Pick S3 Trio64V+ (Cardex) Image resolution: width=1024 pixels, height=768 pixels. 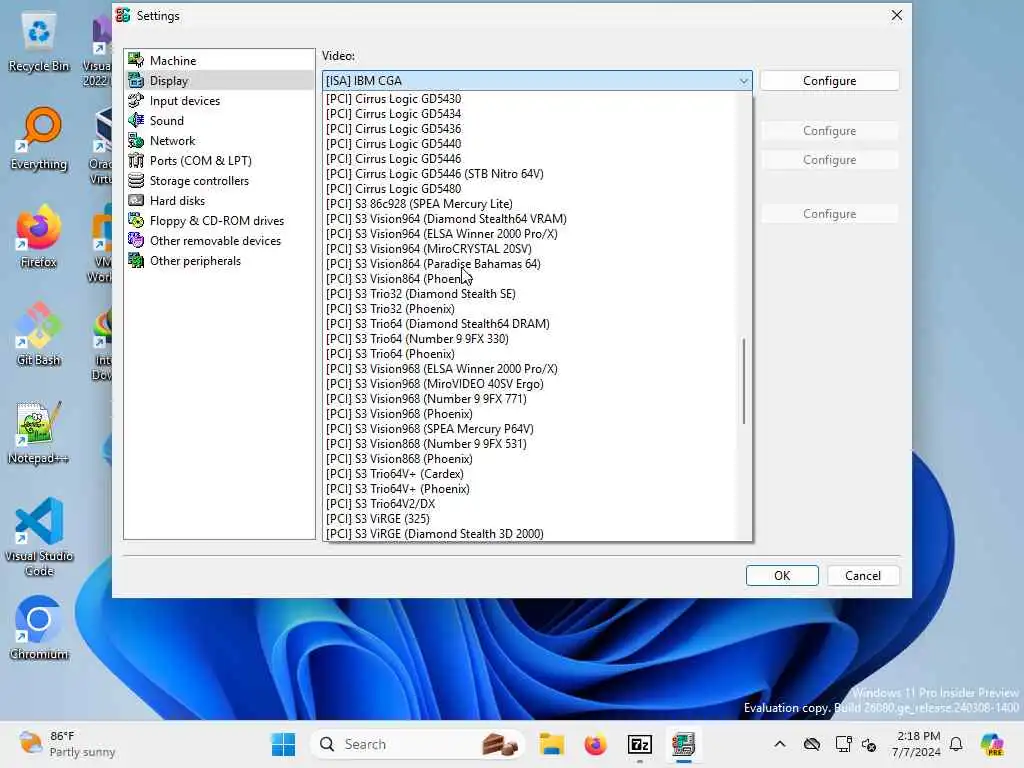[x=530, y=474]
